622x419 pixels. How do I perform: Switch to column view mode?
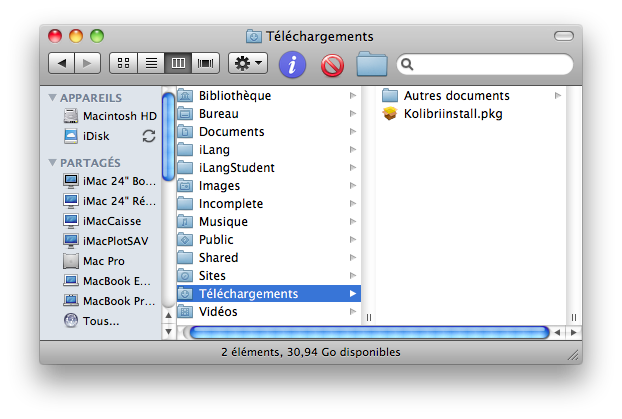pyautogui.click(x=178, y=63)
